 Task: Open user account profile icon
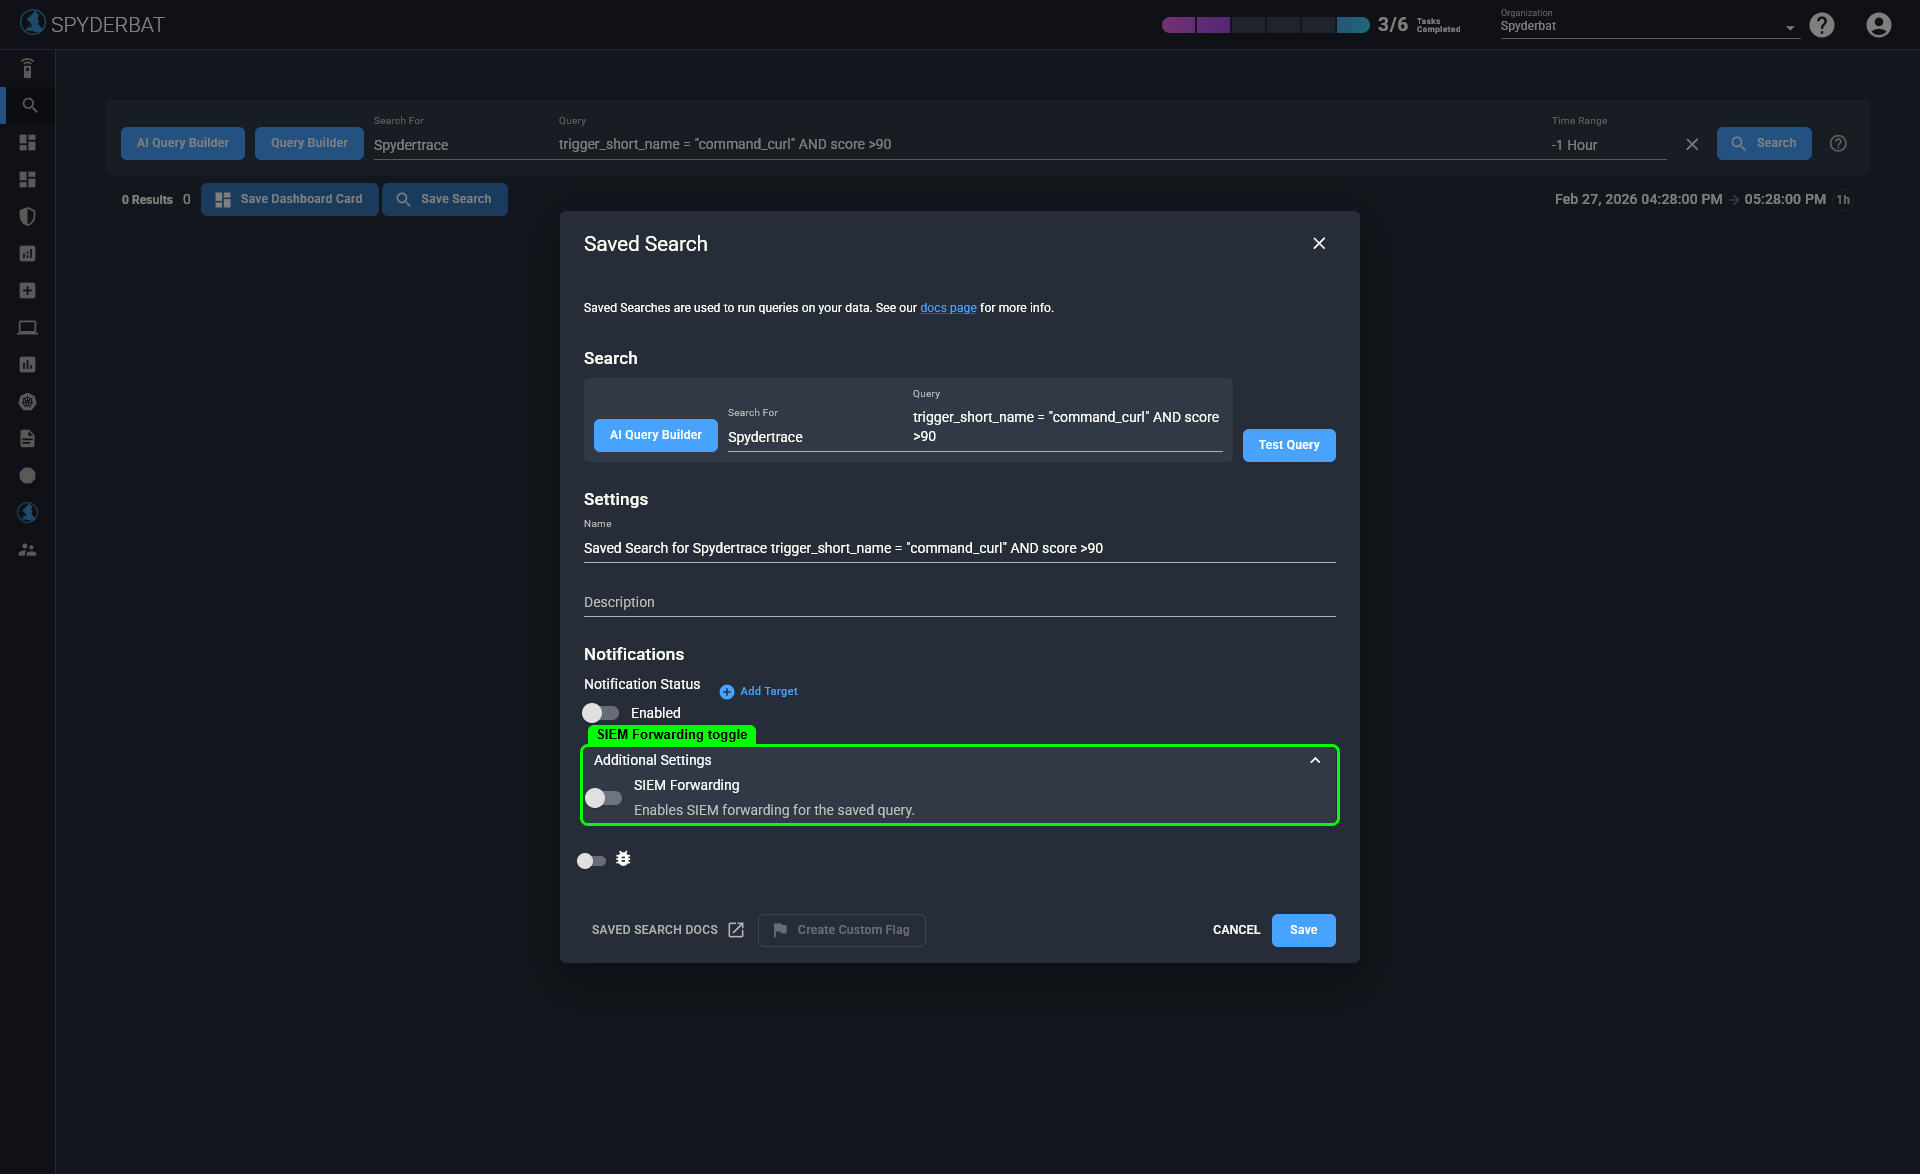click(1878, 25)
